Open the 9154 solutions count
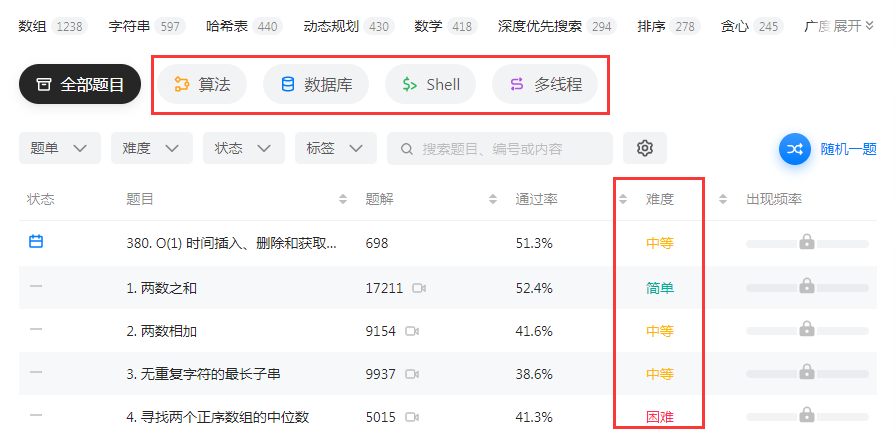The height and width of the screenshot is (432, 895). (381, 331)
